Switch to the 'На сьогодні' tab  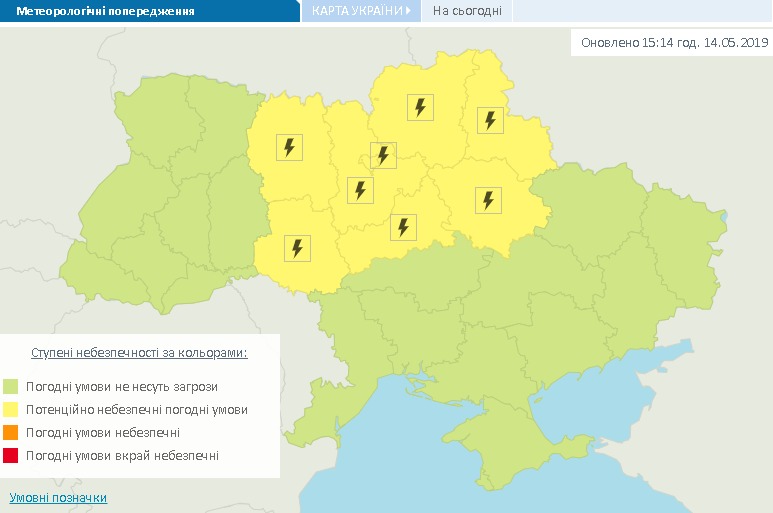(x=467, y=11)
